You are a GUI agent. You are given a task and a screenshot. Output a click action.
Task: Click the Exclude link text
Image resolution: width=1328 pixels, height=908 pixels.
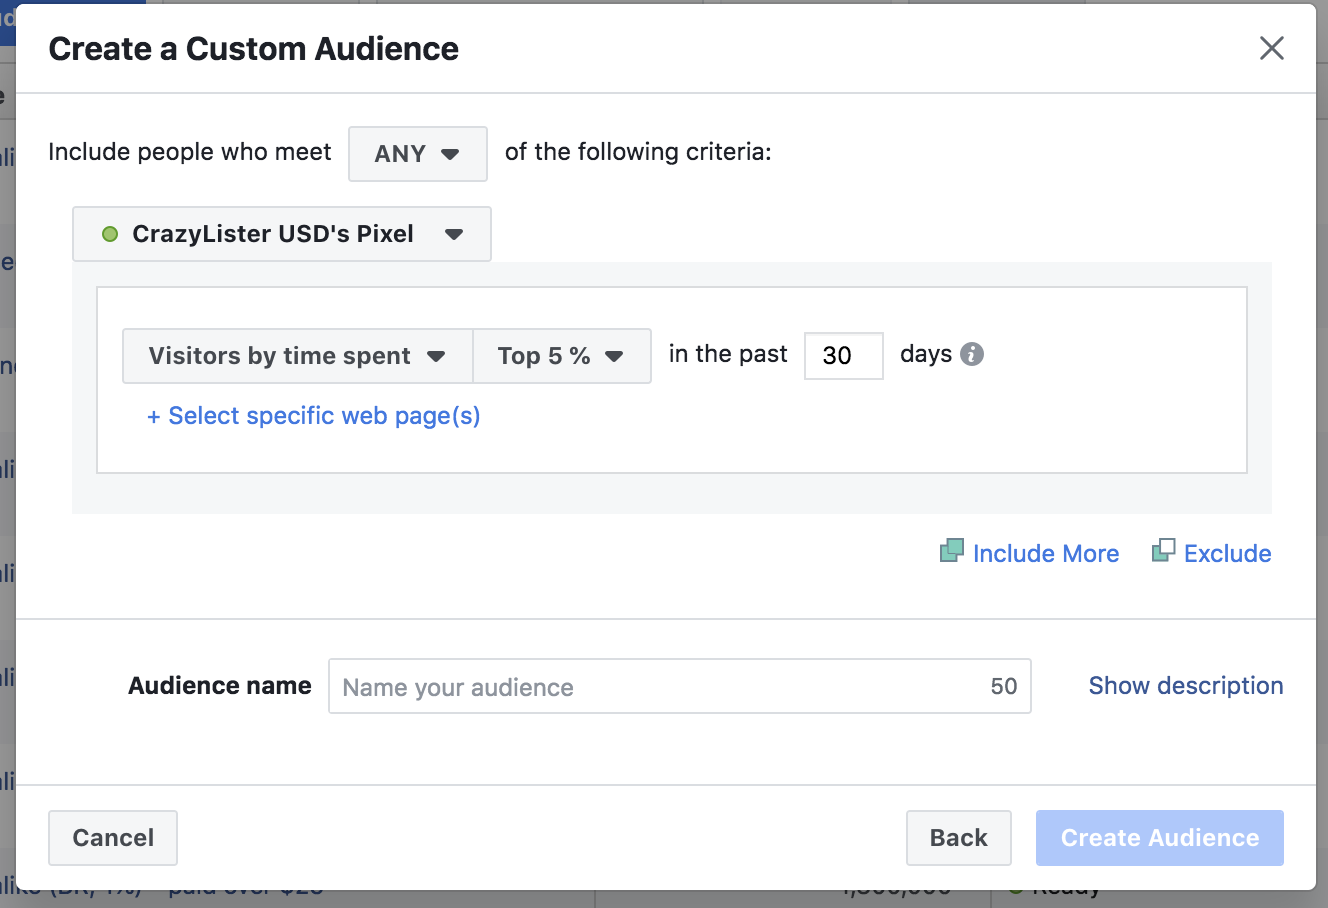[1227, 554]
